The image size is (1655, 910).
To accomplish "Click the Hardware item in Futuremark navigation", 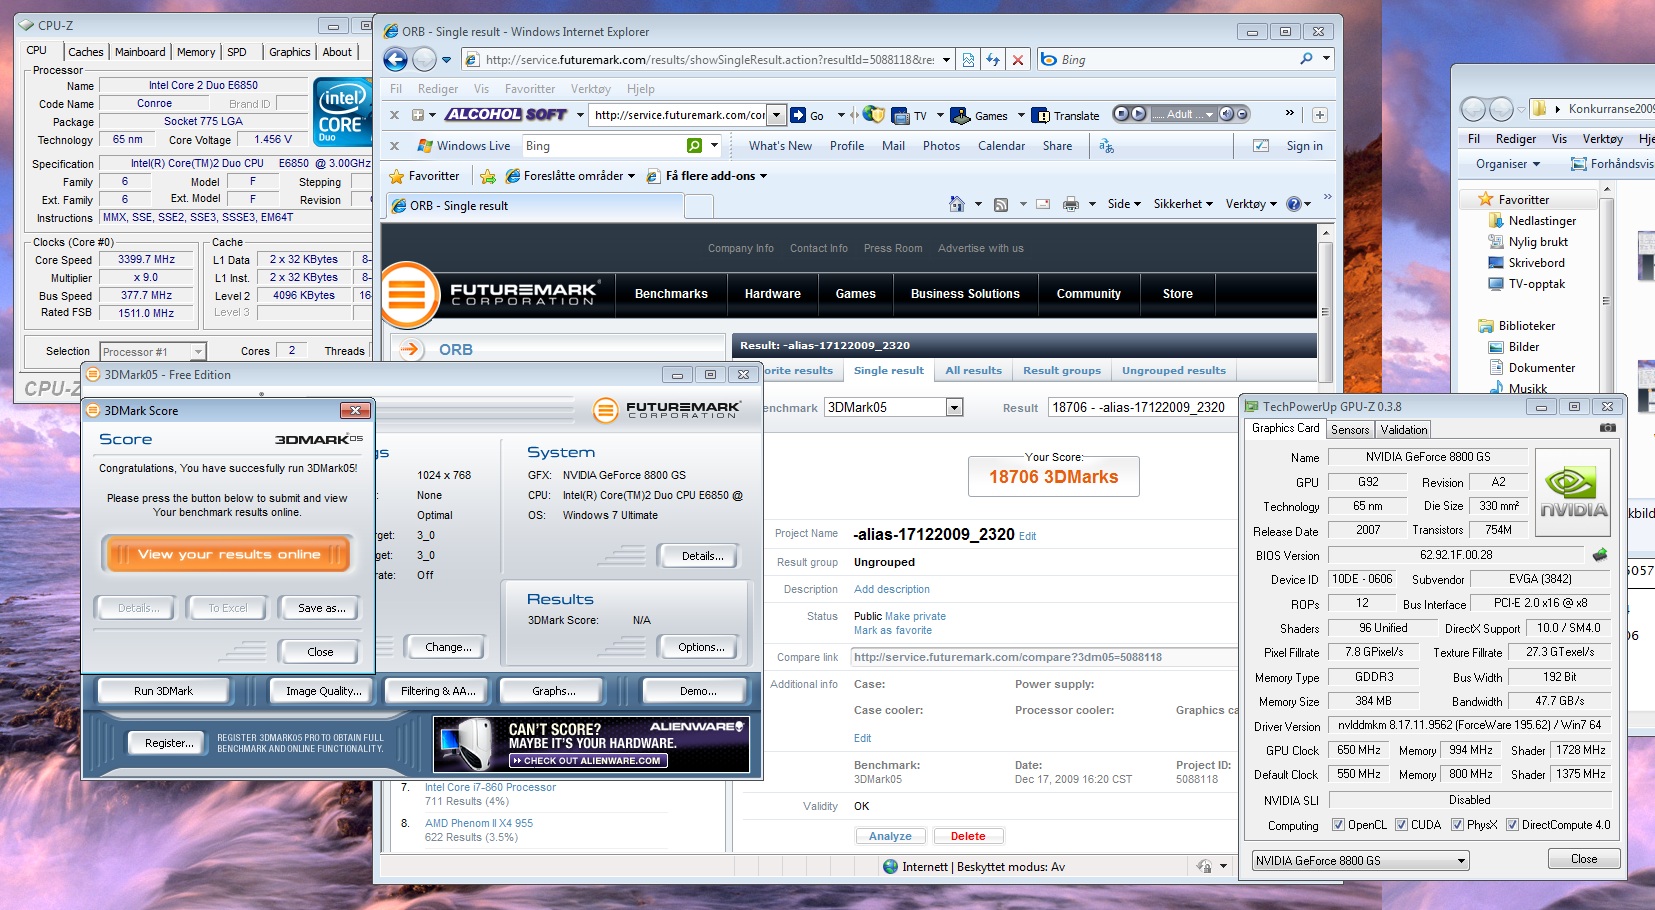I will click(772, 294).
